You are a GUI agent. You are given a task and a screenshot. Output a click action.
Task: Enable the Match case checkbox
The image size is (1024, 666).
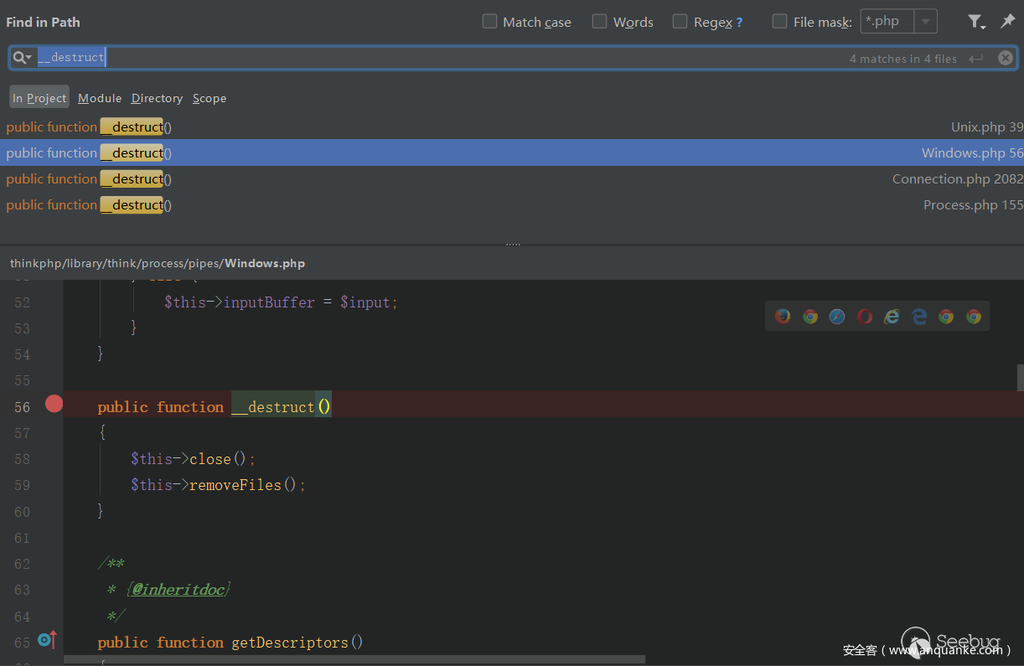coord(490,21)
